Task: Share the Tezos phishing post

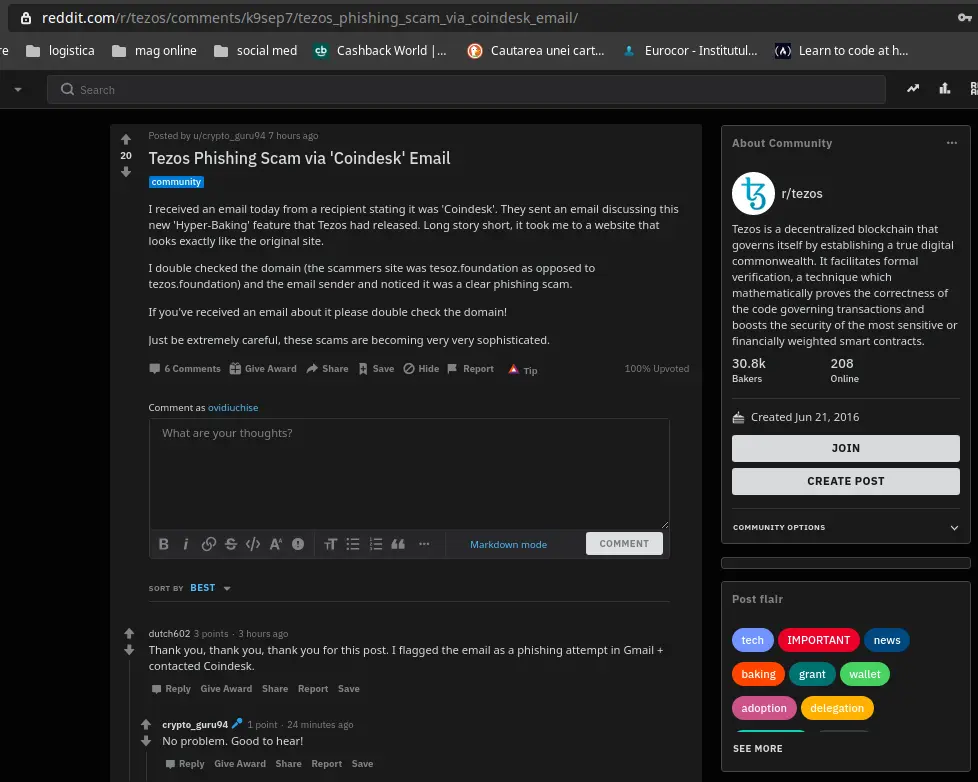Action: pyautogui.click(x=327, y=369)
